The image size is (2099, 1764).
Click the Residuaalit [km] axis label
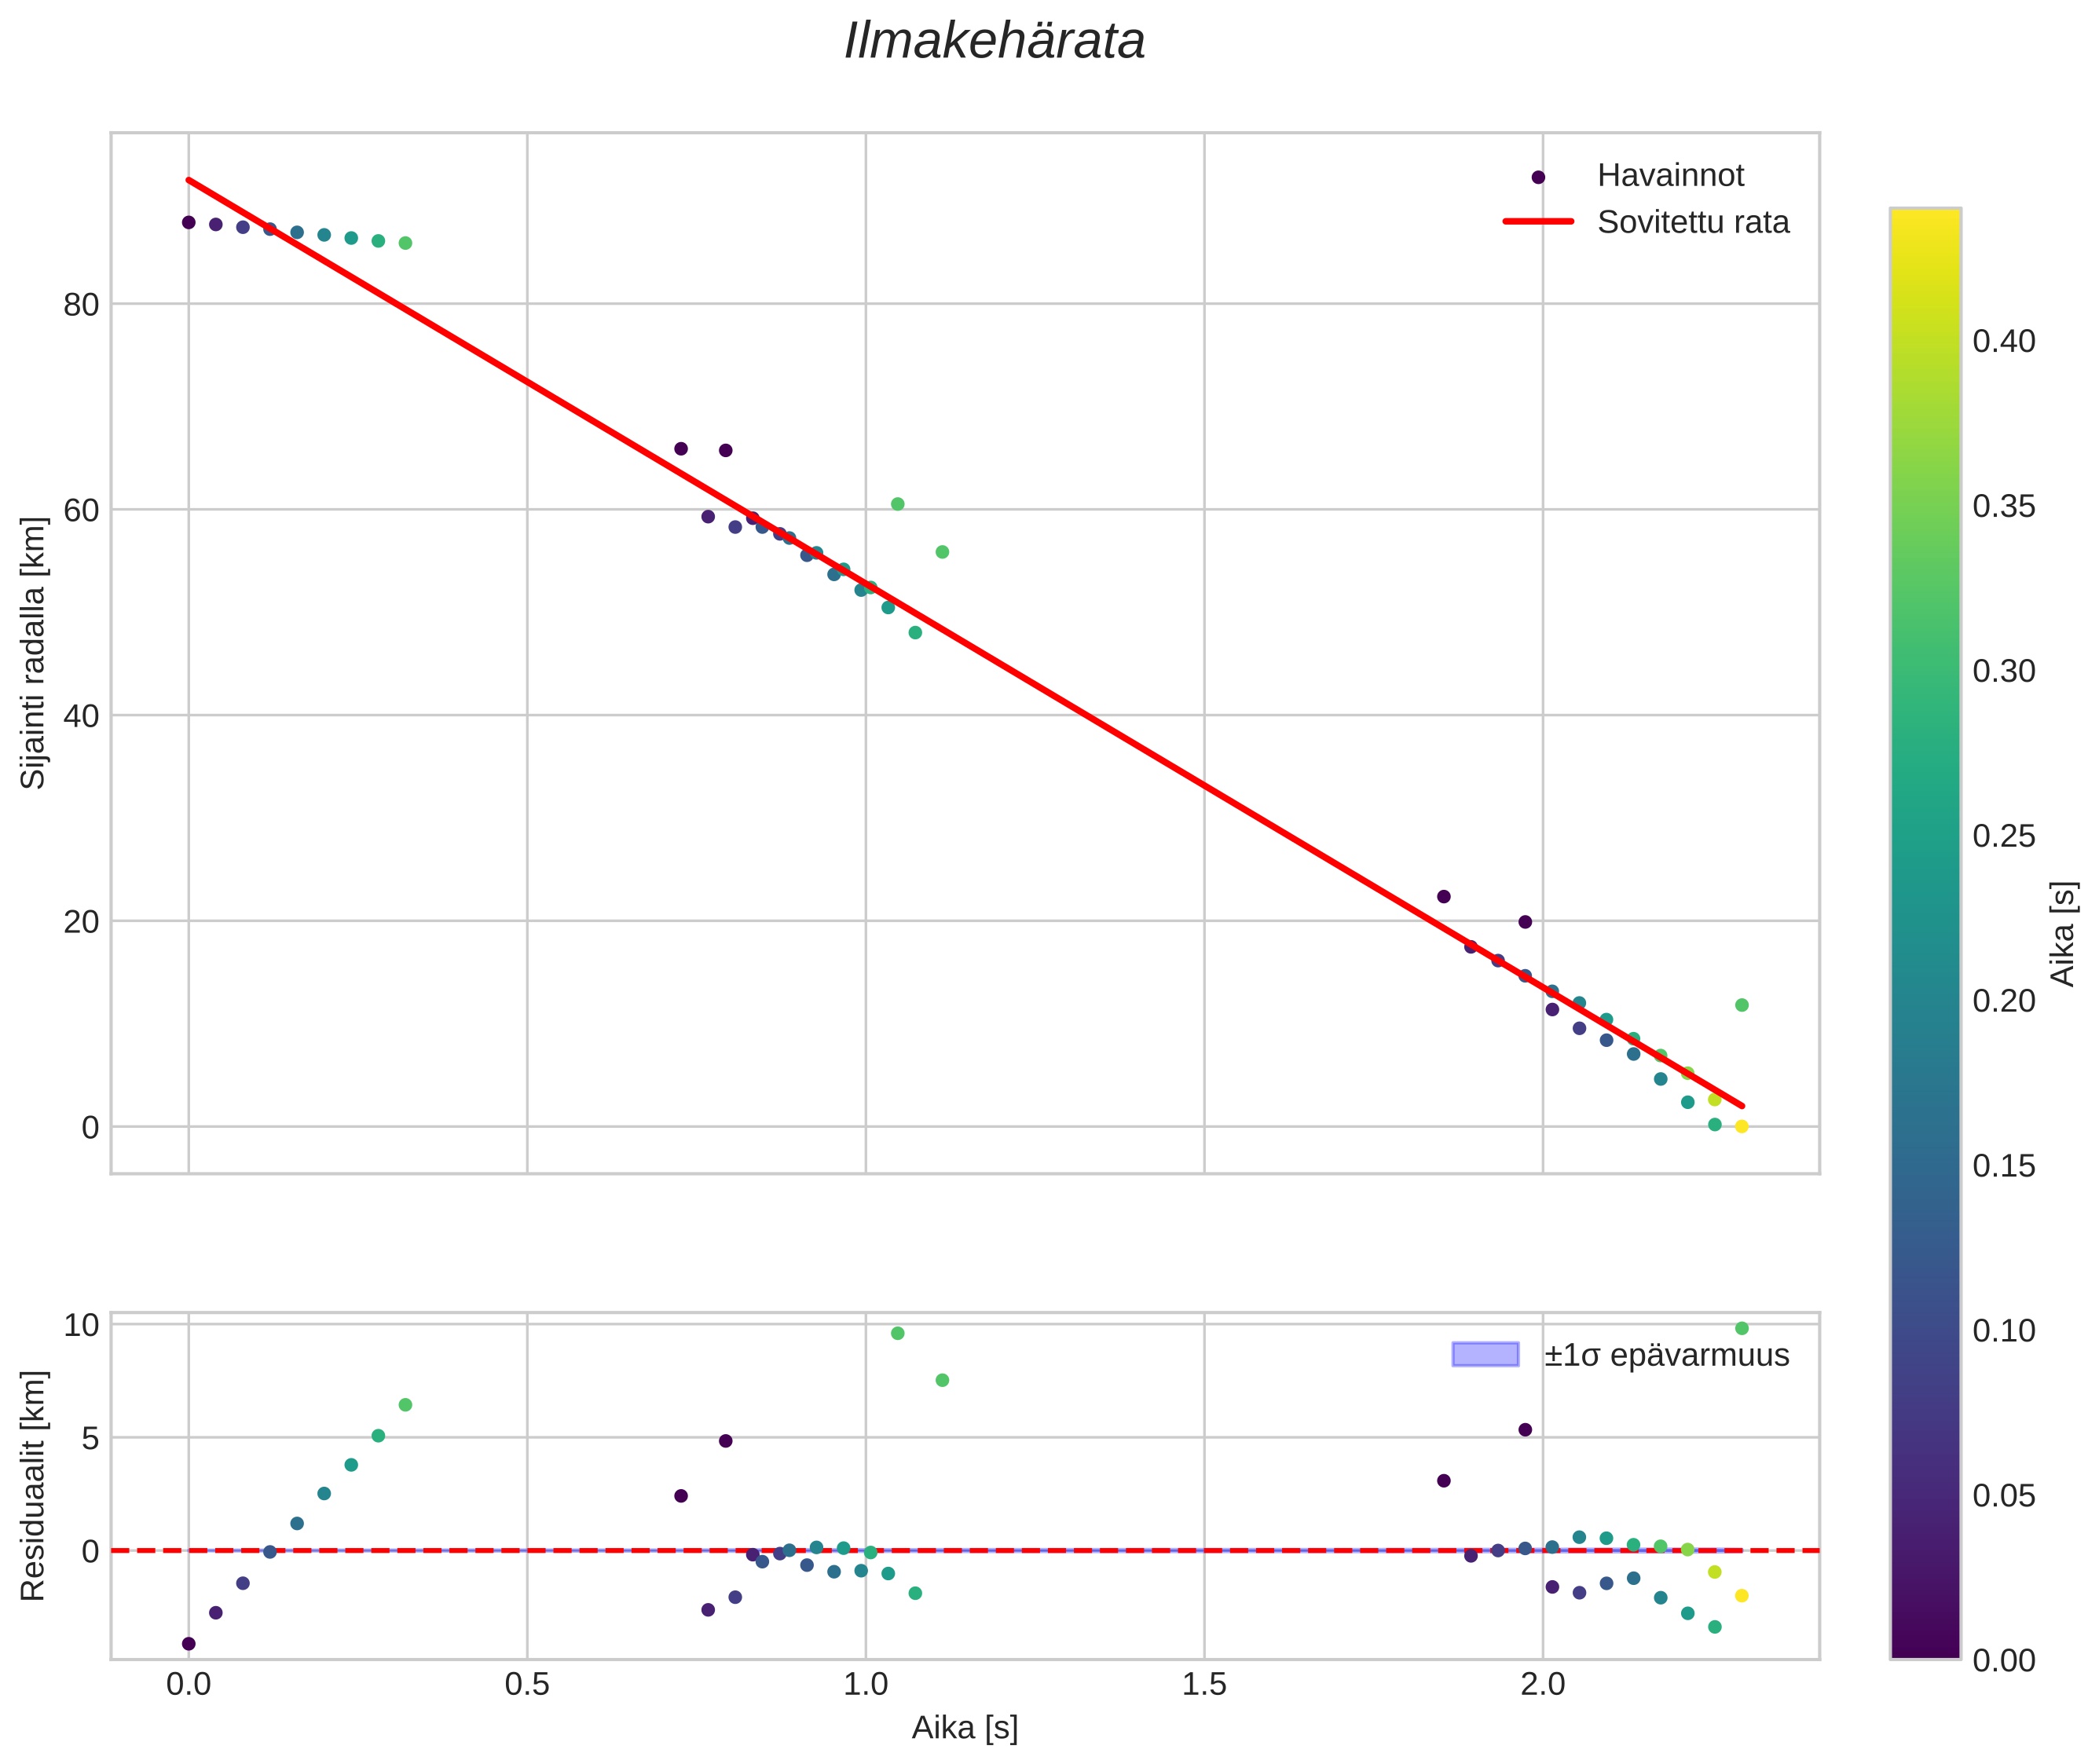pyautogui.click(x=33, y=1485)
